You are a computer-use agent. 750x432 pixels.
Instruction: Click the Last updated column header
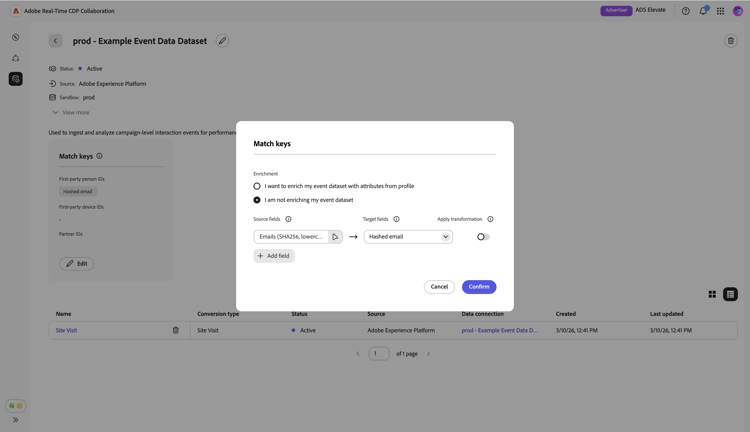pos(666,314)
